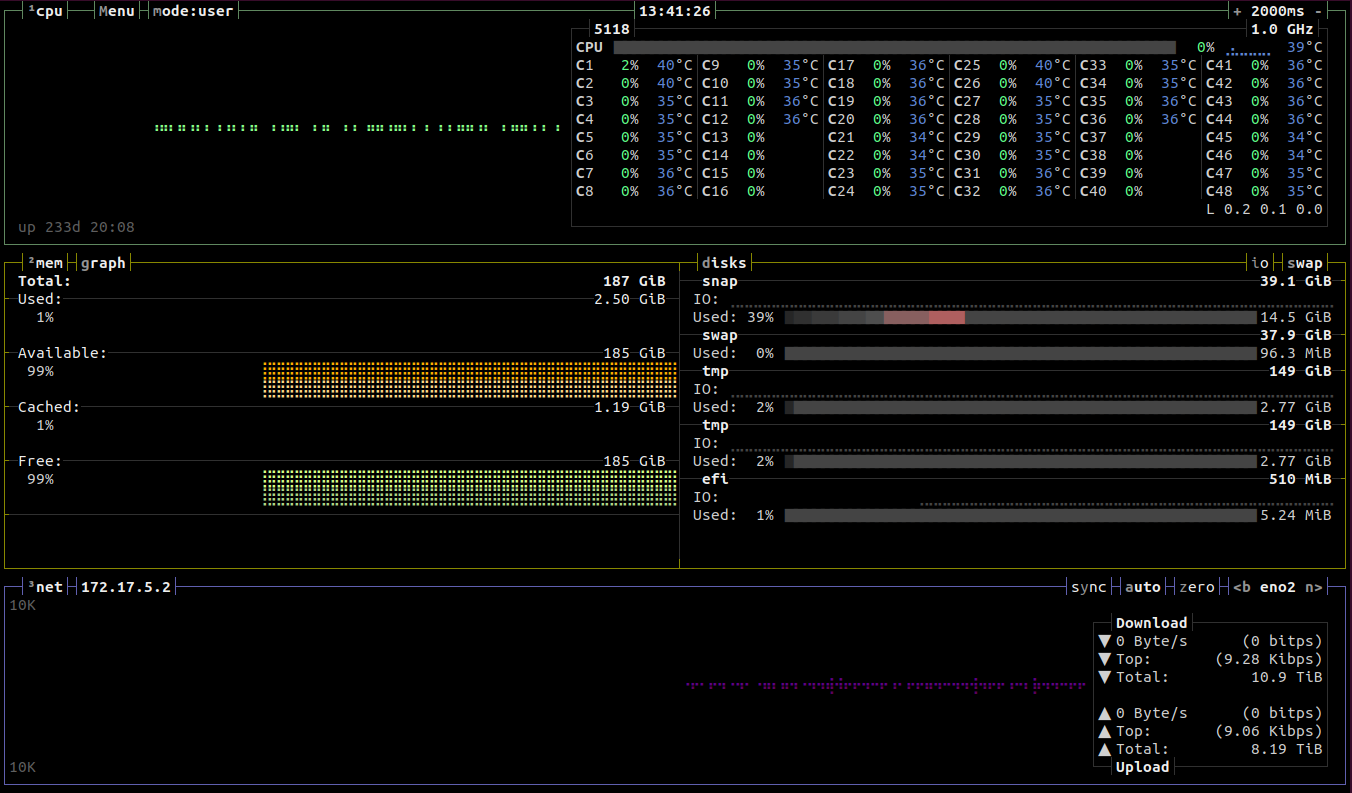Click the 2000ms update interval value

coord(1278,11)
